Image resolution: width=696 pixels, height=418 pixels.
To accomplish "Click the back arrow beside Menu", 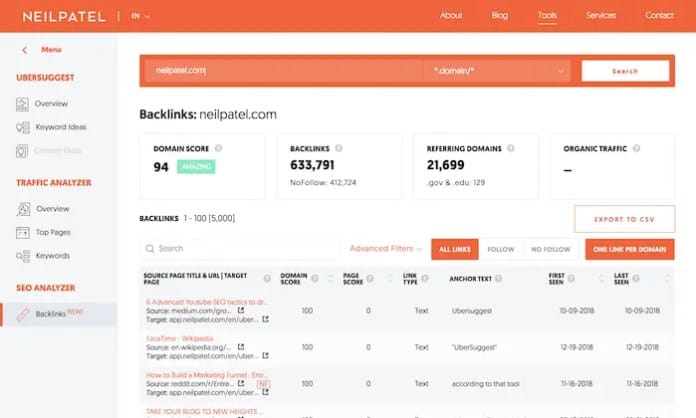I will (25, 50).
